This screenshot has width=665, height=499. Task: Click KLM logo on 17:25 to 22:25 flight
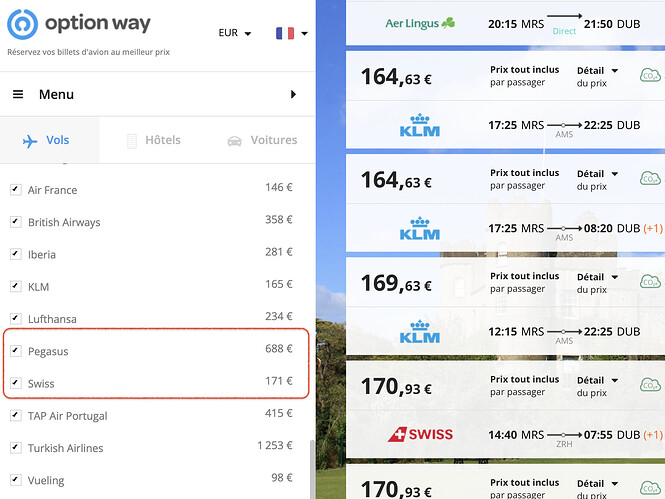pyautogui.click(x=419, y=125)
